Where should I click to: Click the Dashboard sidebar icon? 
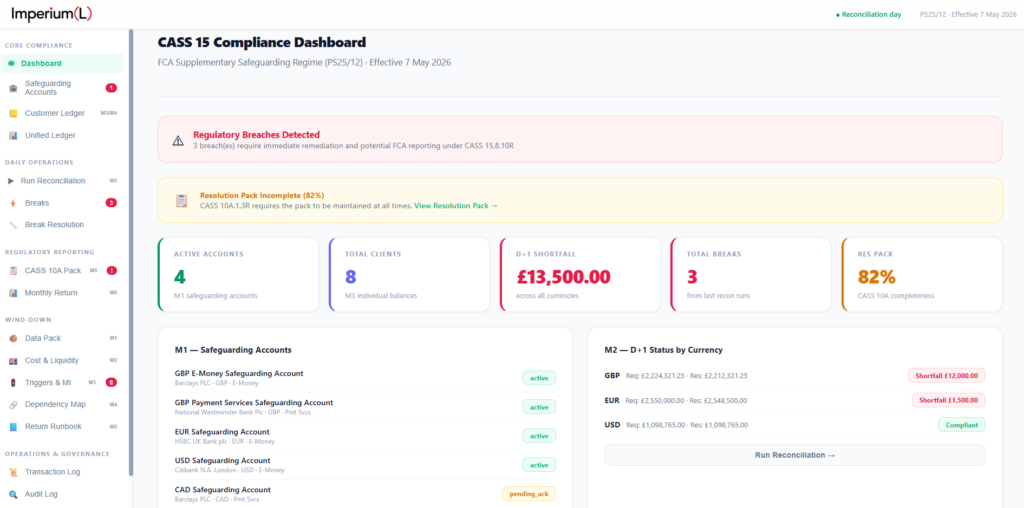pos(11,63)
